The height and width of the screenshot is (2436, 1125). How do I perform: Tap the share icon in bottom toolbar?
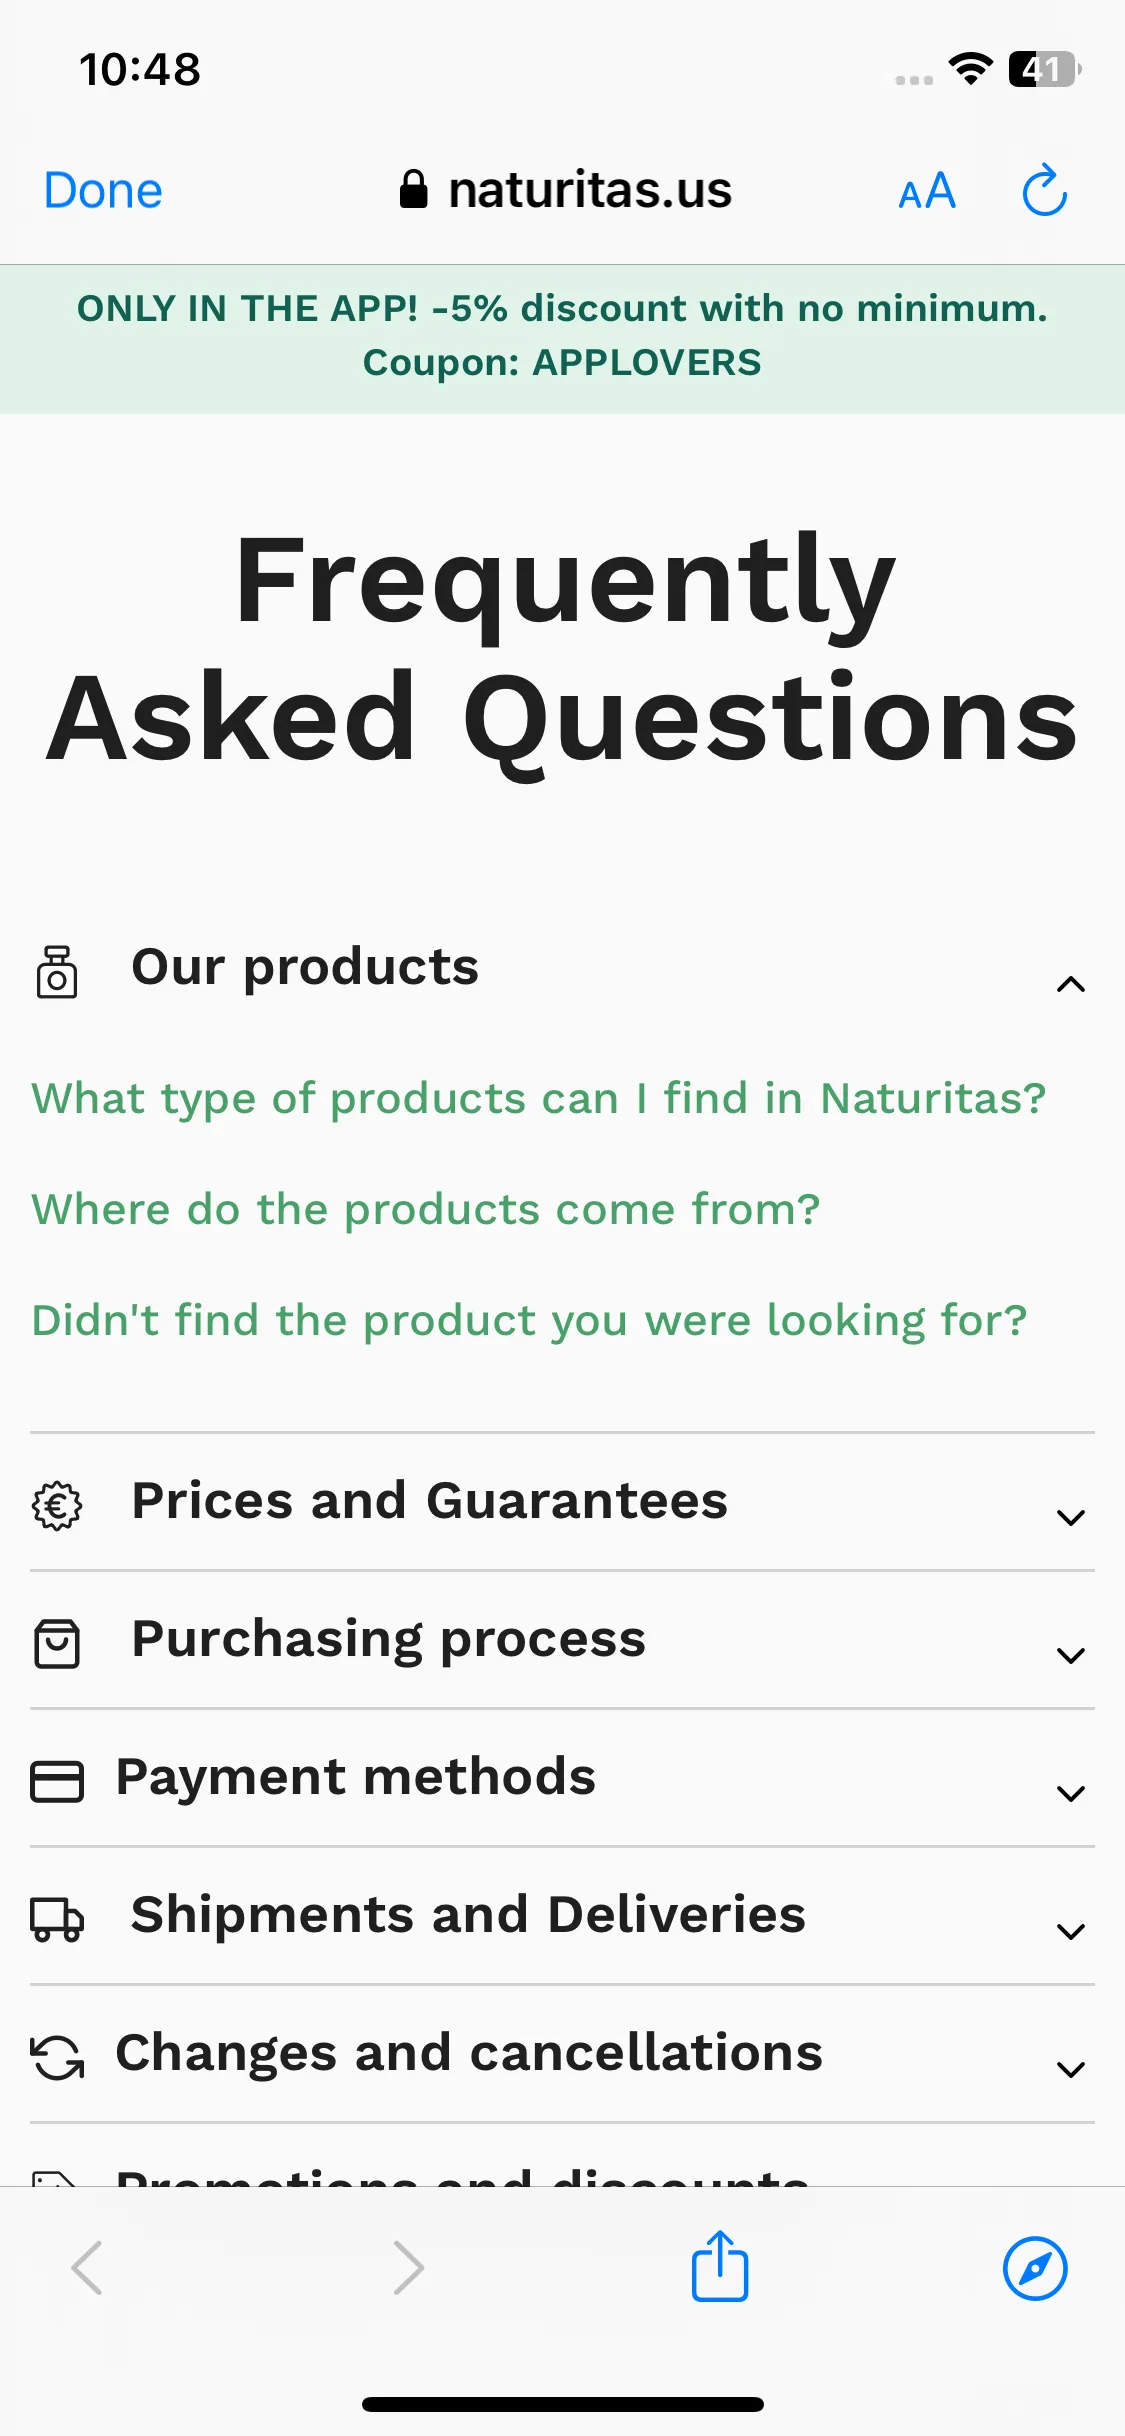point(720,2266)
